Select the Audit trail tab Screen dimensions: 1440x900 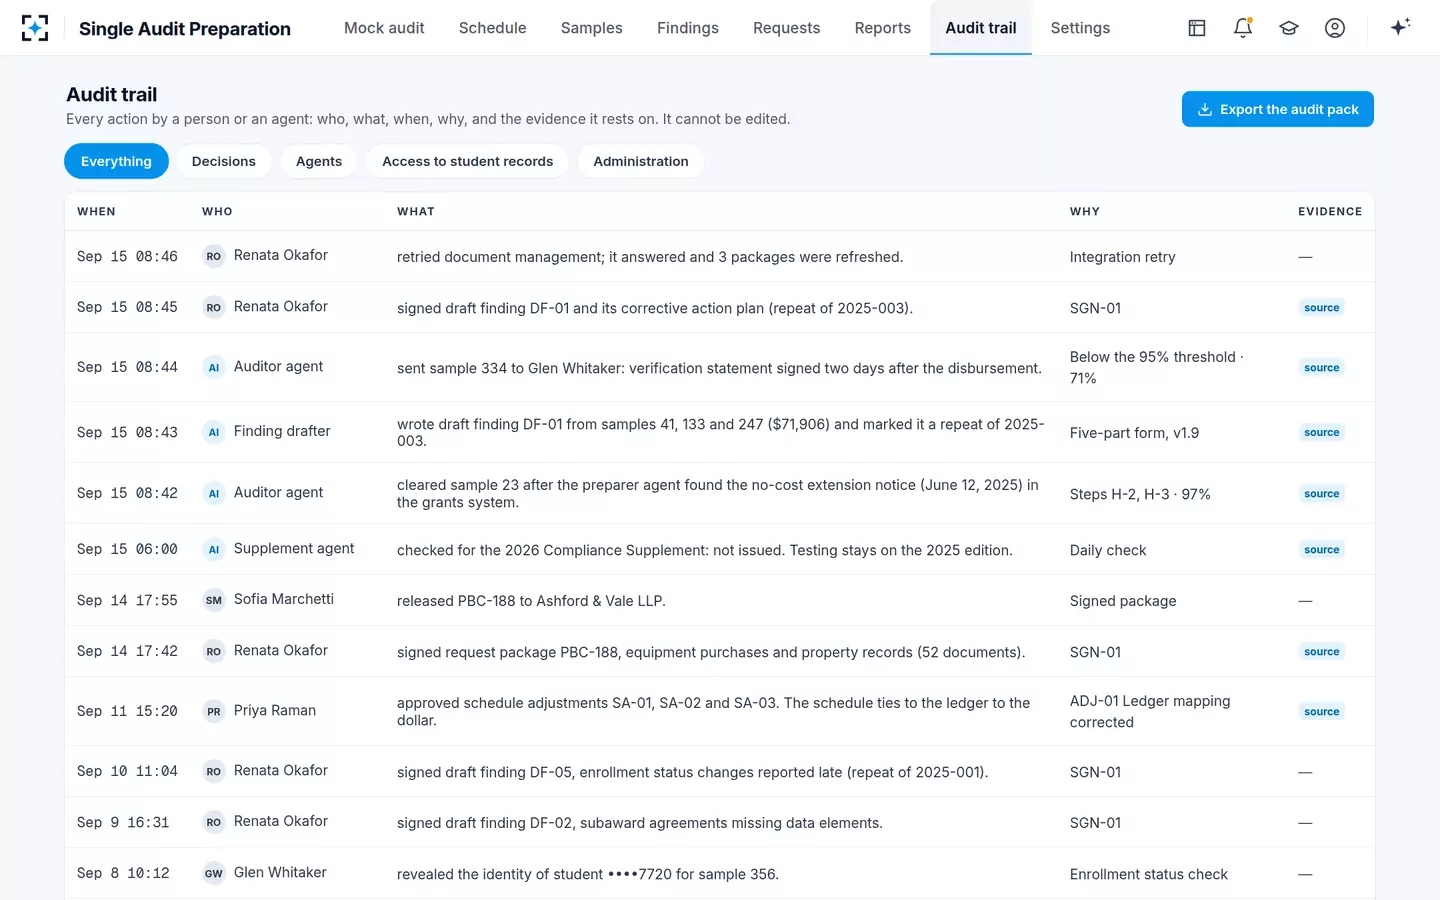pos(980,28)
